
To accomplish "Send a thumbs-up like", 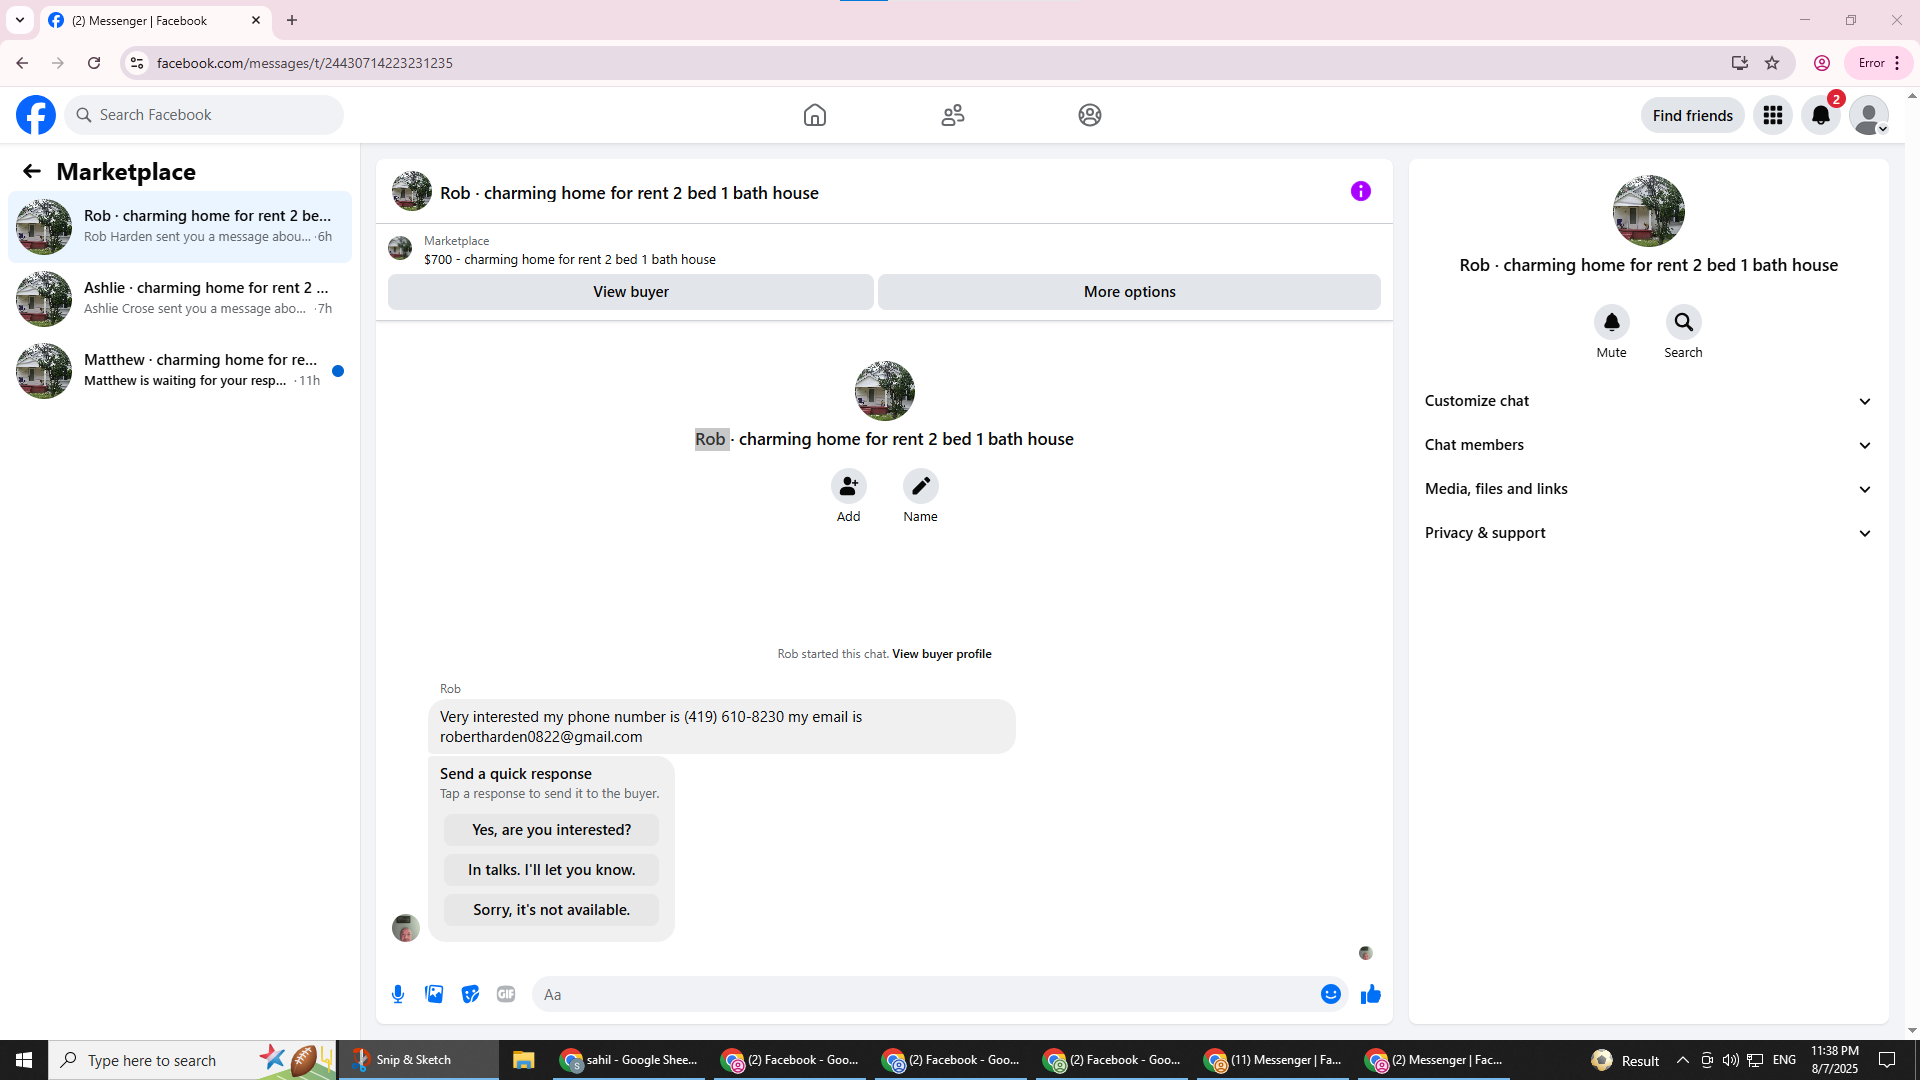I will click(x=1370, y=994).
